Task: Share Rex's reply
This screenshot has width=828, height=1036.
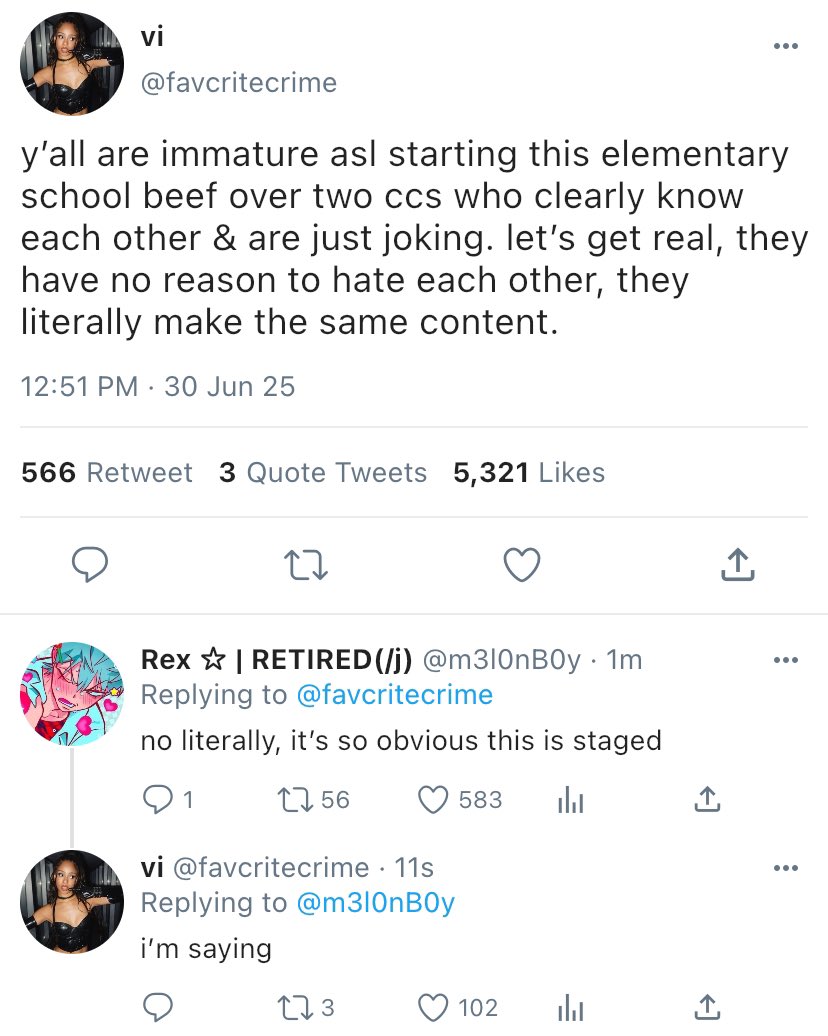Action: pyautogui.click(x=706, y=799)
